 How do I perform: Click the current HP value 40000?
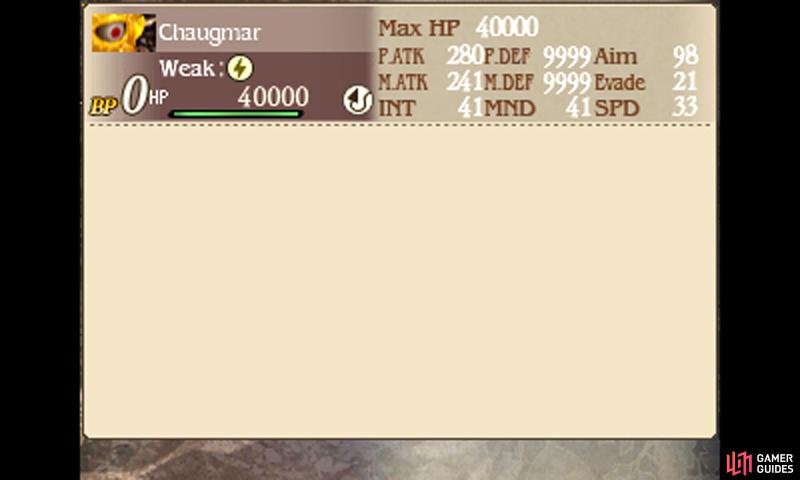(x=273, y=96)
